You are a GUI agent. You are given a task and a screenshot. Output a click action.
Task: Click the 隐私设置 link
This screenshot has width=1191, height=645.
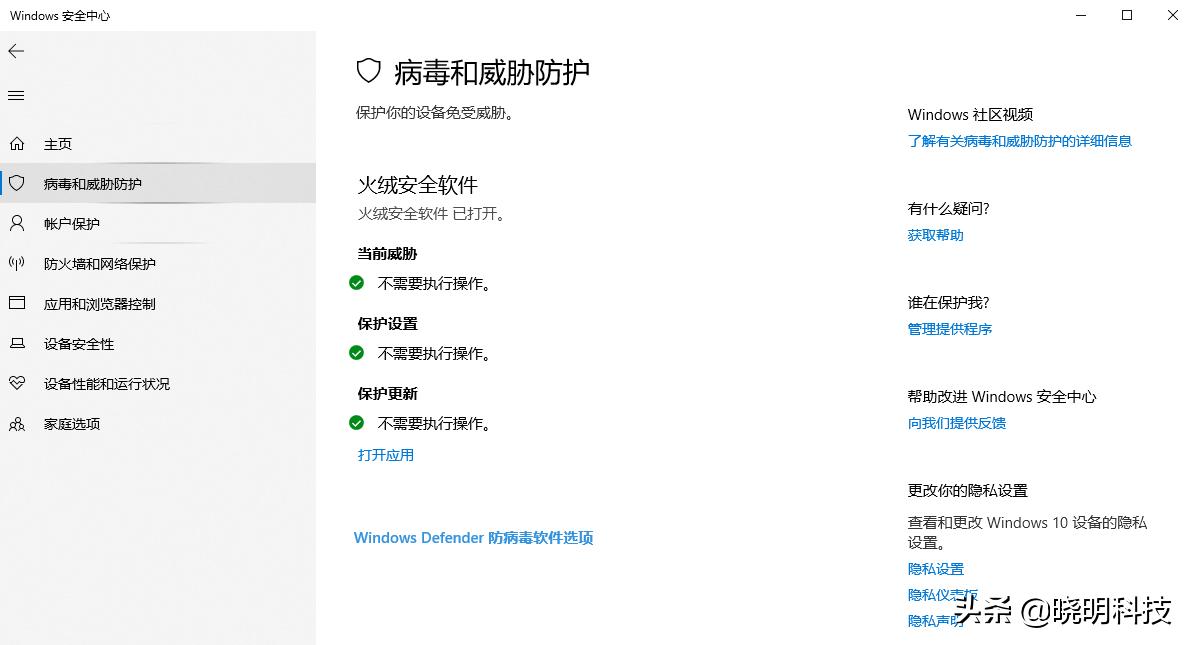click(935, 568)
